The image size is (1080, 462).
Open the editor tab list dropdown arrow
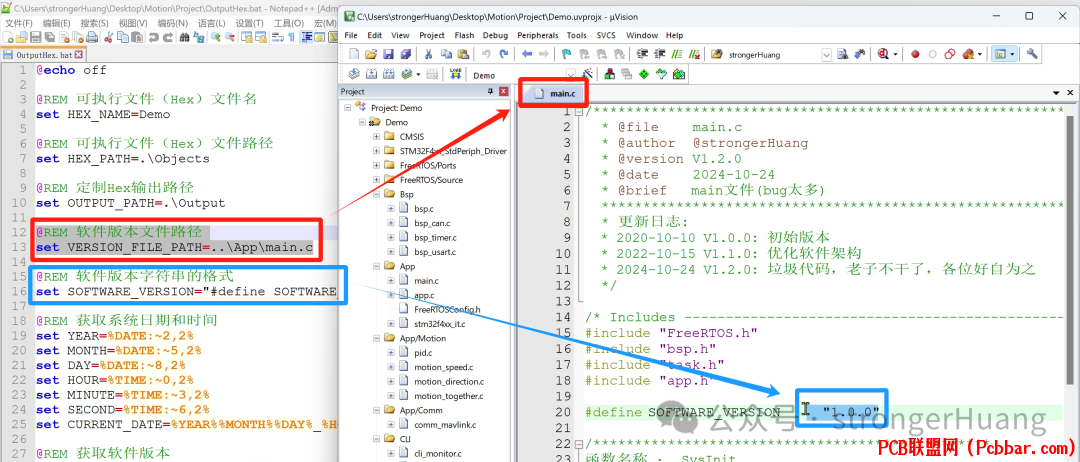1056,92
